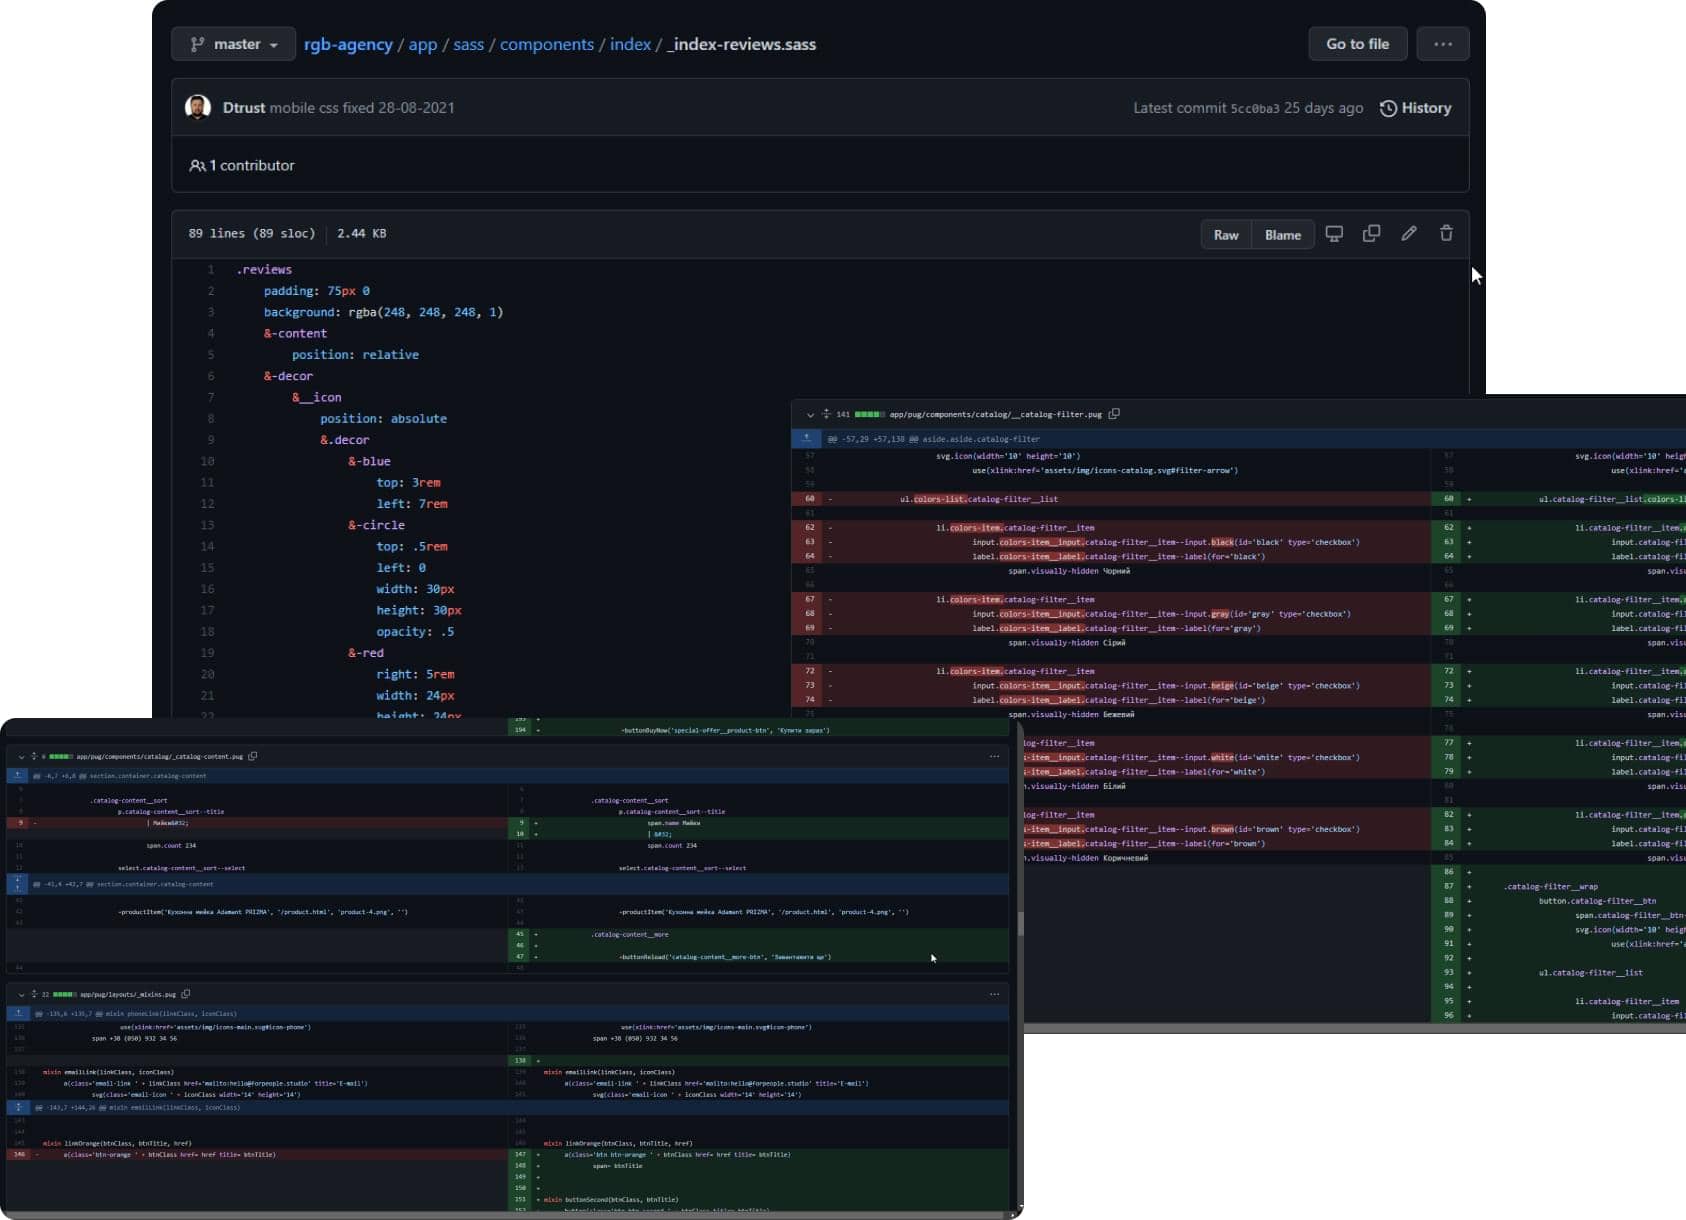Copy path of _catalog-content.pug
The height and width of the screenshot is (1220, 1686).
[x=253, y=756]
